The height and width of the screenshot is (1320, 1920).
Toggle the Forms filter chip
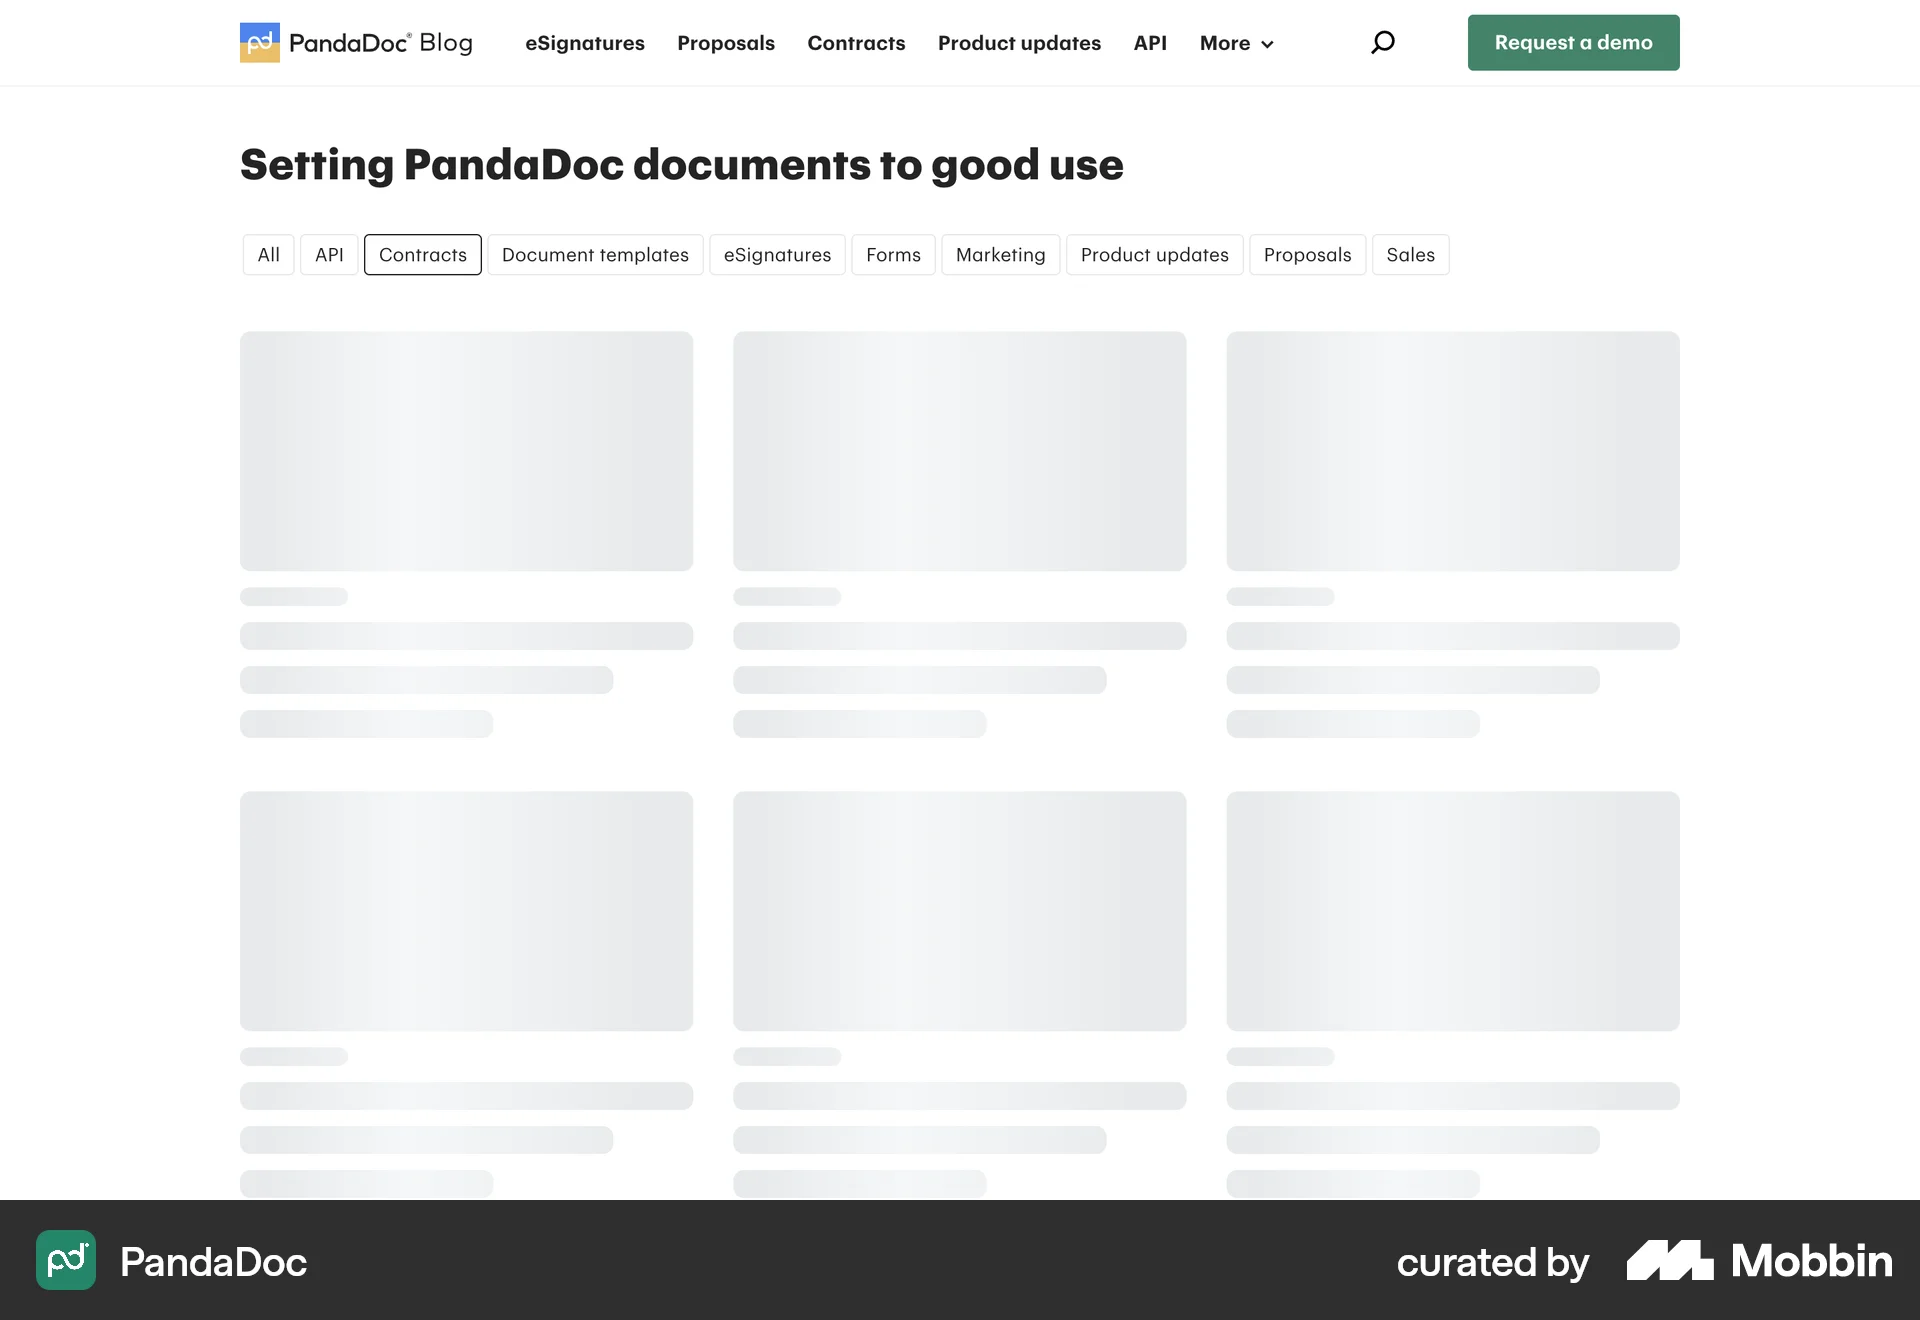893,255
